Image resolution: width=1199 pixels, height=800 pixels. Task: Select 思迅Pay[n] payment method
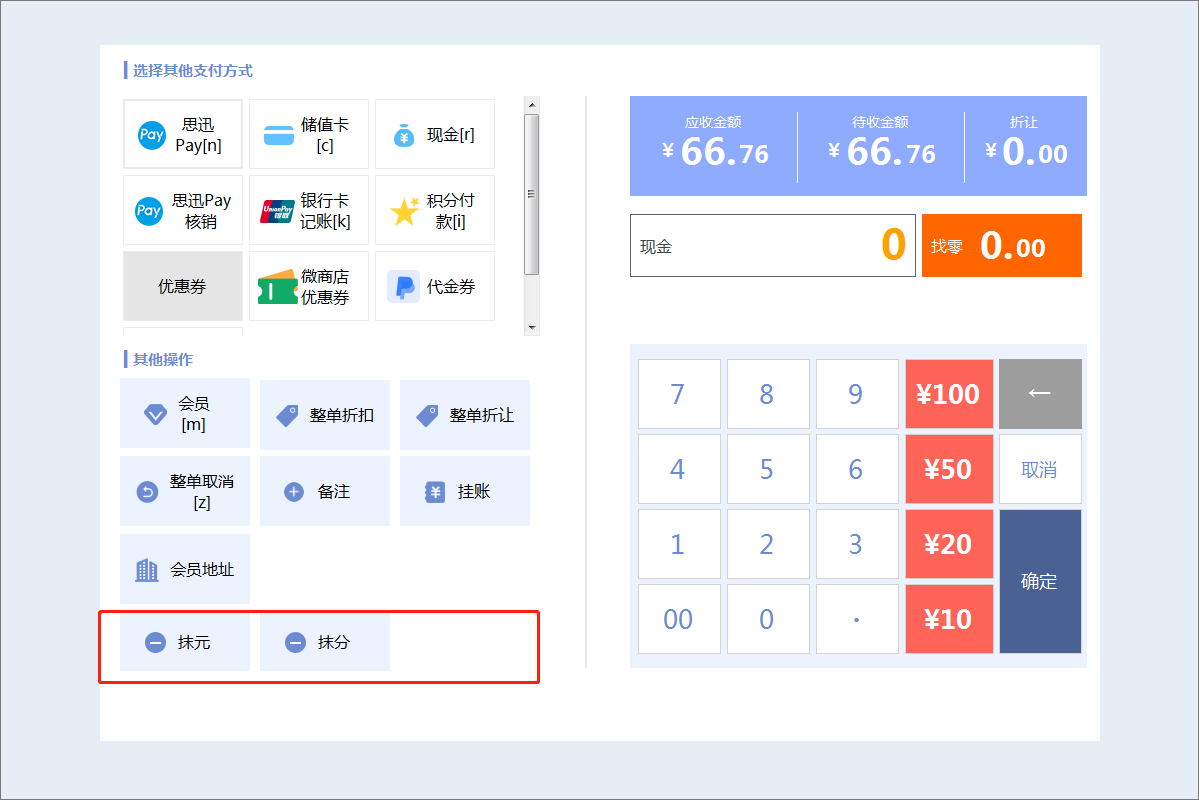183,134
